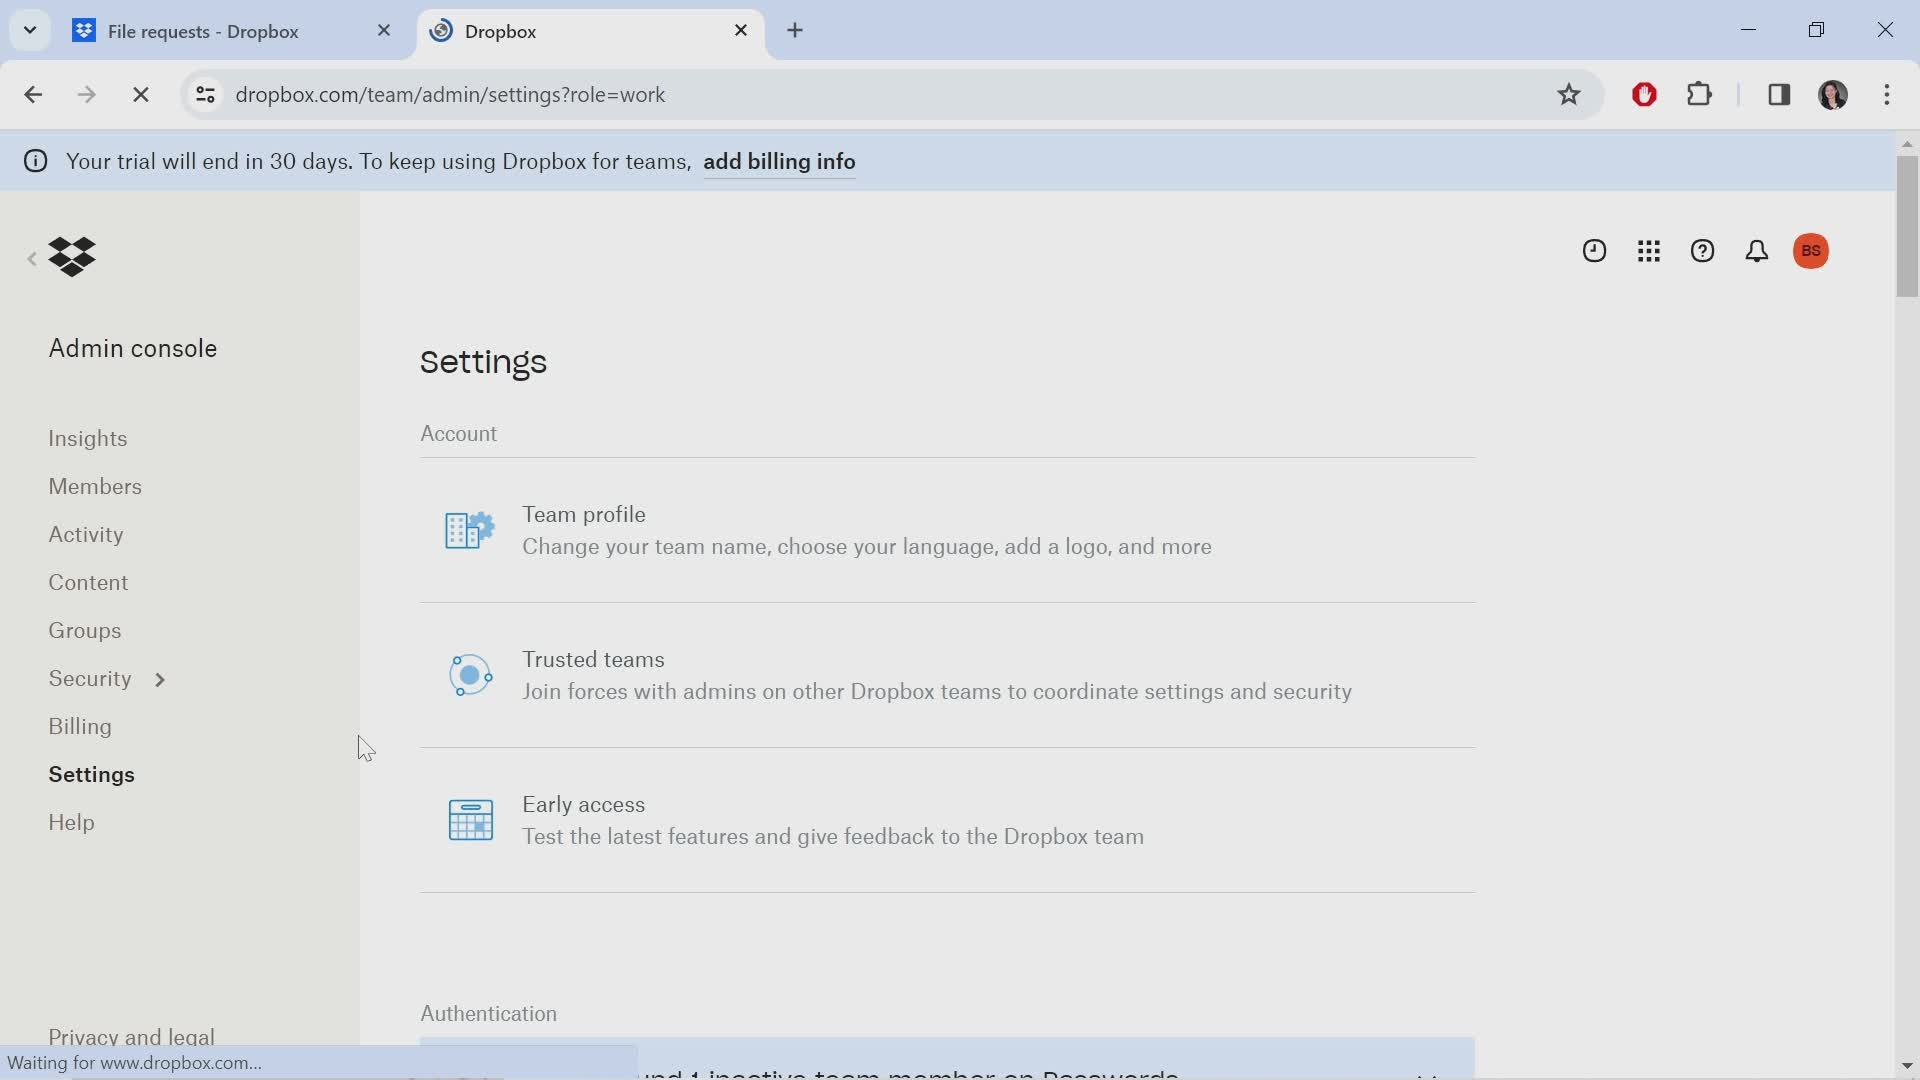Viewport: 1920px width, 1080px height.
Task: Open the Team profile settings link
Action: click(x=584, y=515)
